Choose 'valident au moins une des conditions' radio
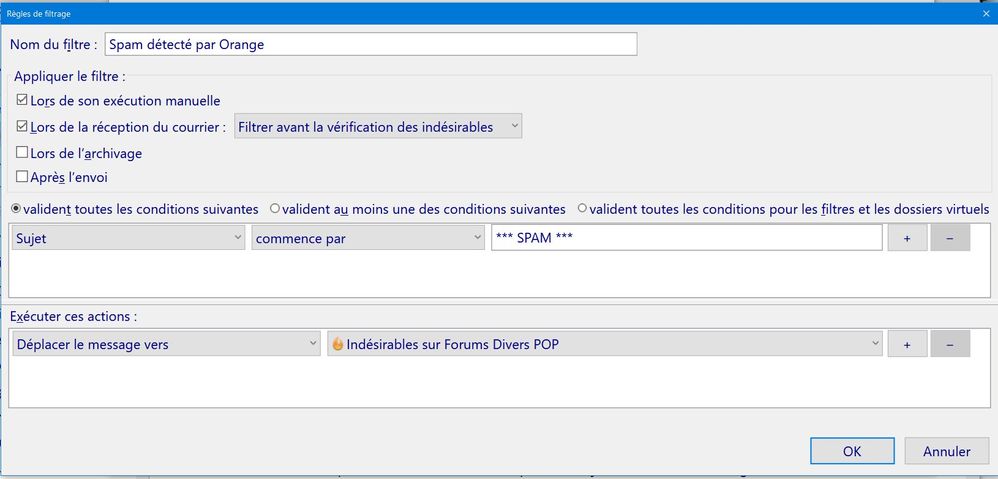 click(275, 209)
